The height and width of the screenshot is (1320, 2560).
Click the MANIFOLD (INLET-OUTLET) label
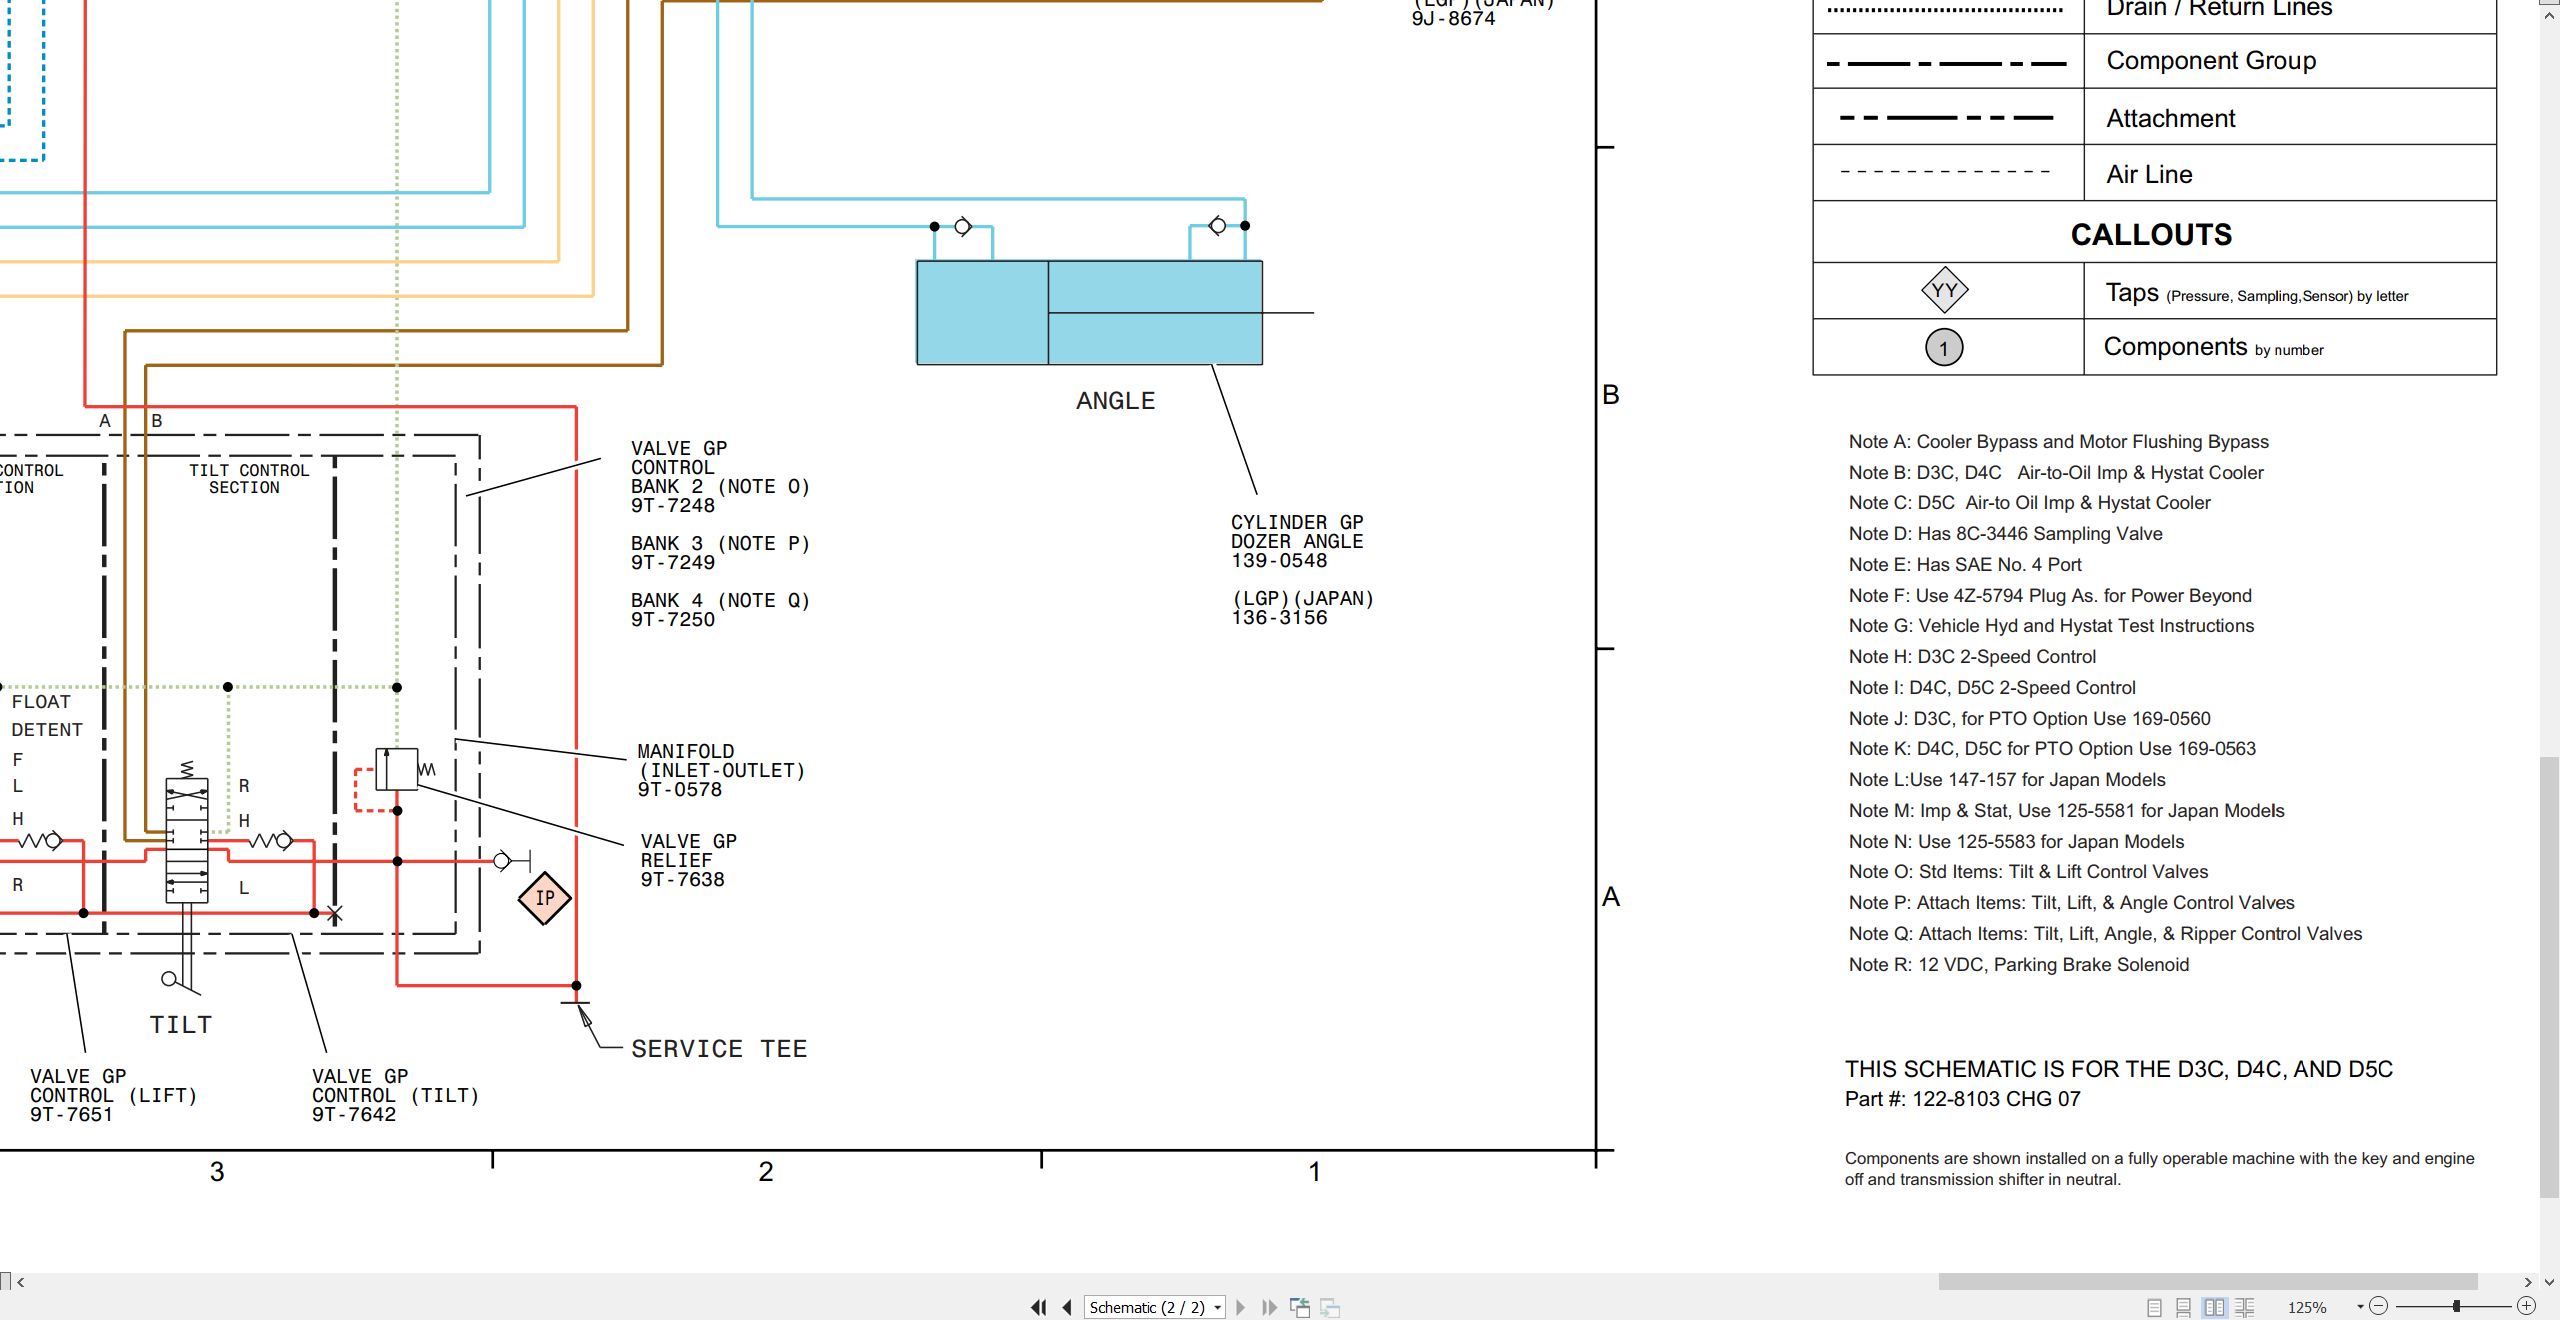point(721,761)
